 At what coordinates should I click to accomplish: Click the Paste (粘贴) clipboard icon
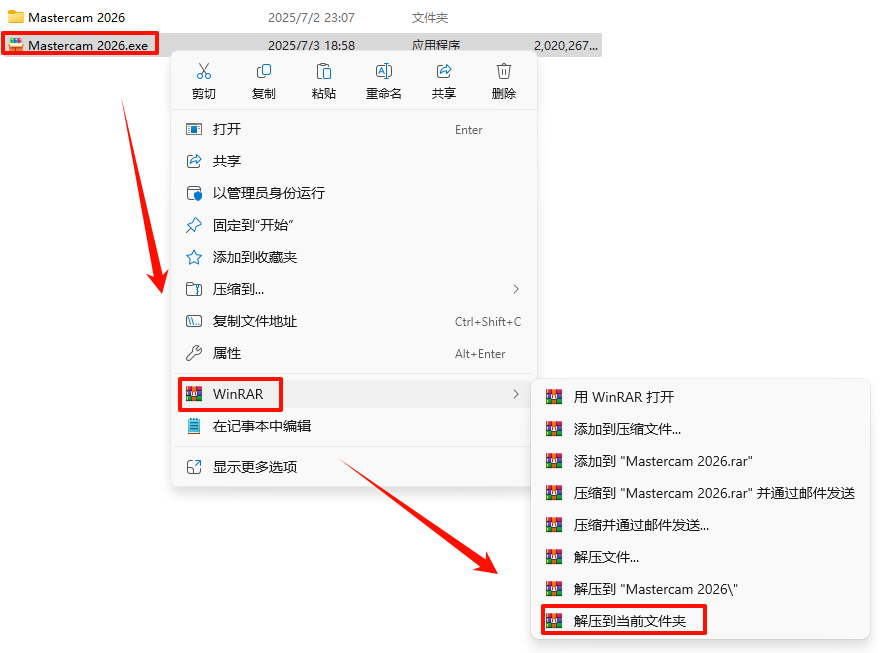(324, 71)
